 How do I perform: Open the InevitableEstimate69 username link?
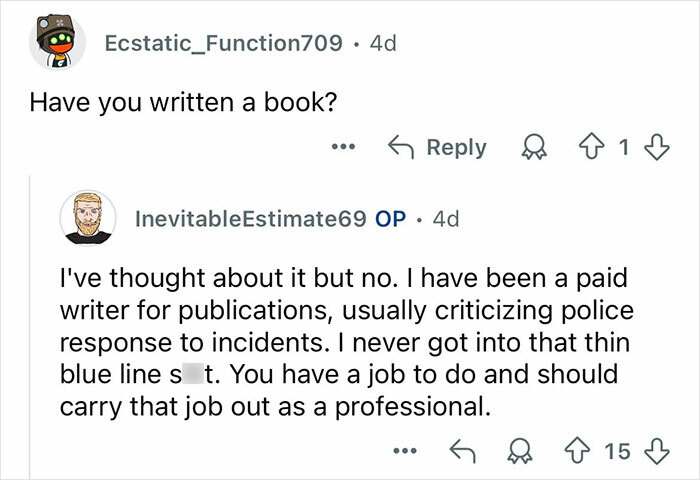click(250, 219)
